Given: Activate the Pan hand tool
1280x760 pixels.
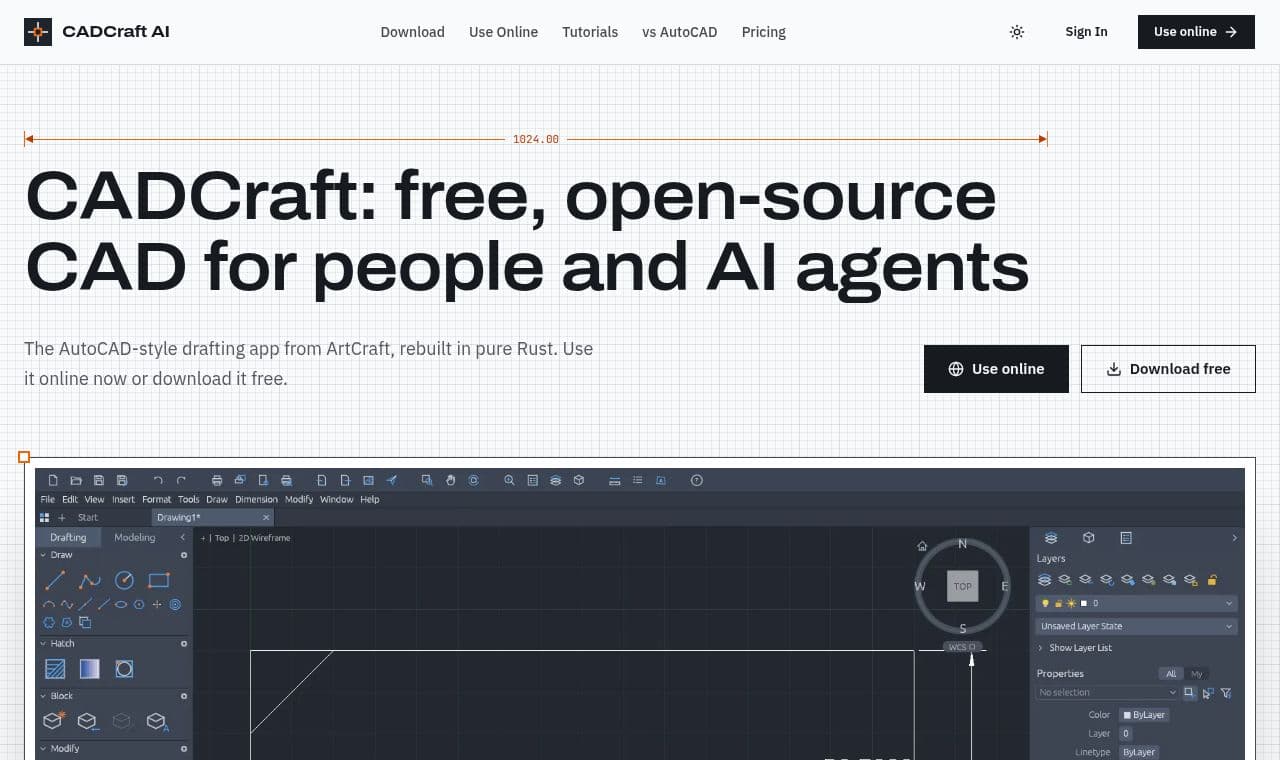Looking at the screenshot, I should pos(450,480).
